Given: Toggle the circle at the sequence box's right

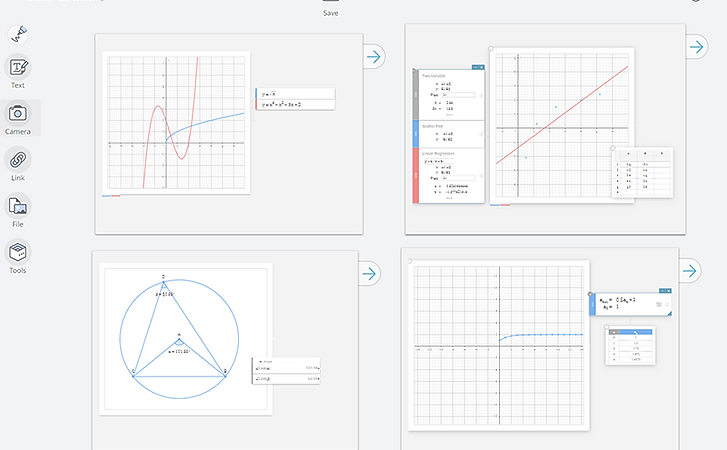Looking at the screenshot, I should point(667,304).
